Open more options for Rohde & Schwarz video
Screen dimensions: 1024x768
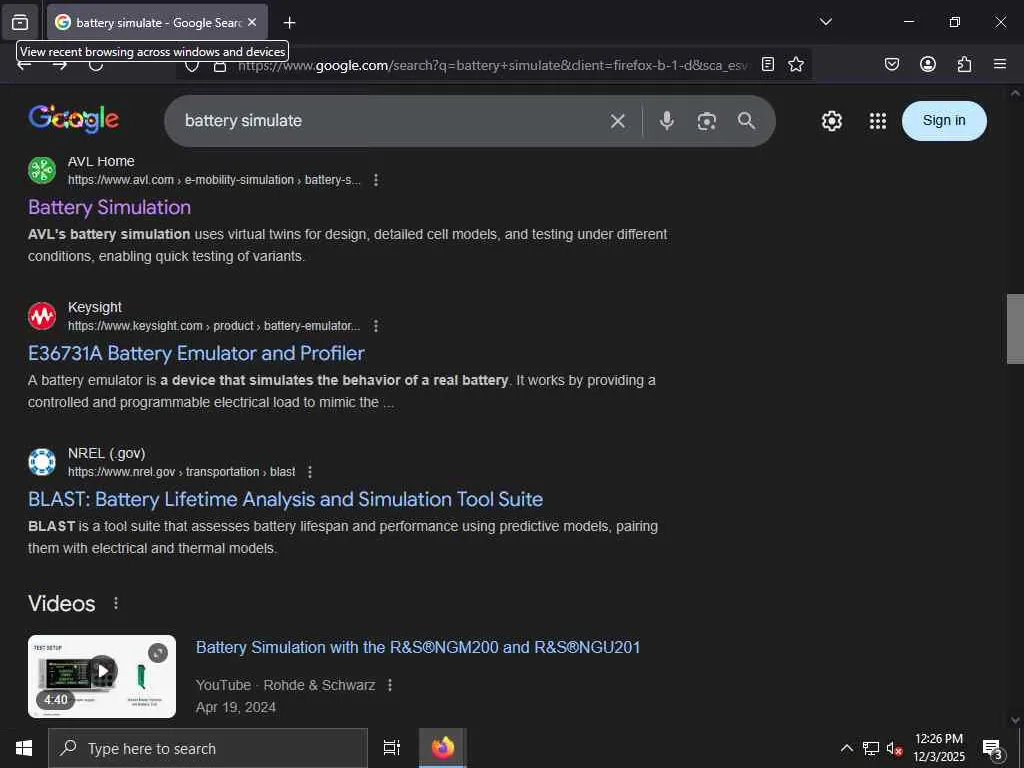[390, 685]
